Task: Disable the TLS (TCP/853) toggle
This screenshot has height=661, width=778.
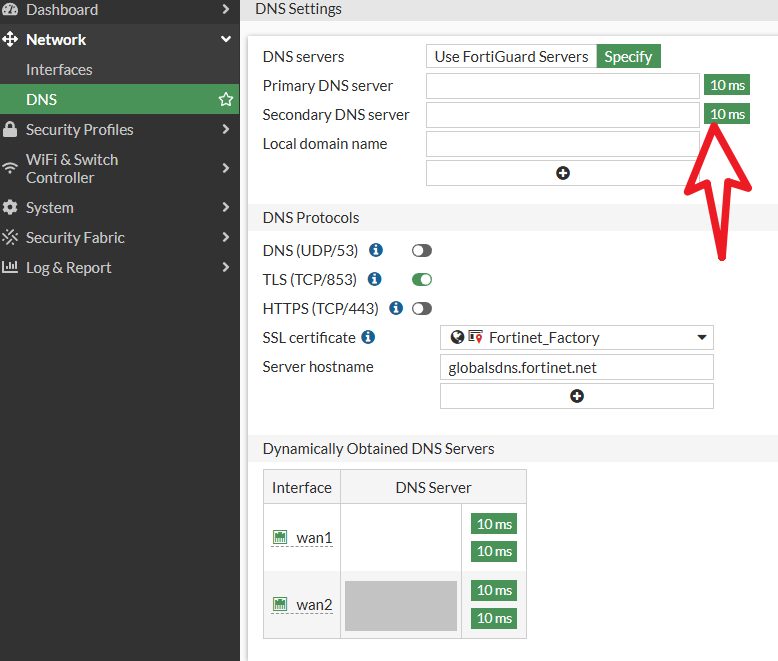Action: coord(421,280)
